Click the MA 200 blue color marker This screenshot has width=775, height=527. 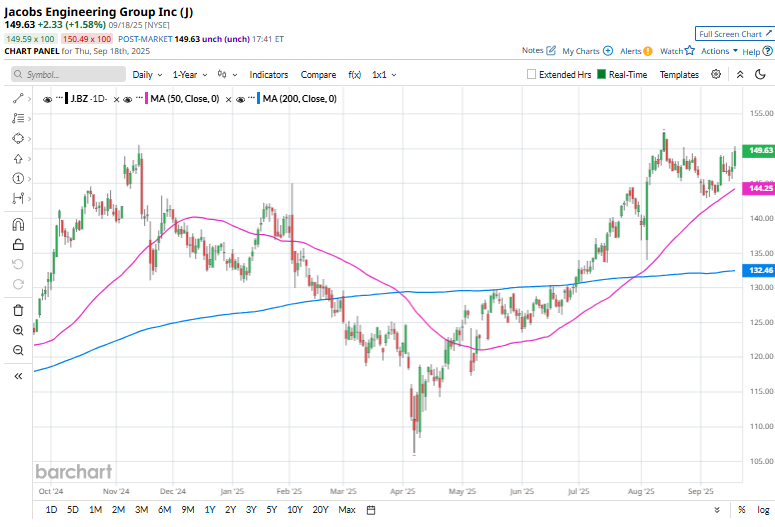(x=258, y=98)
